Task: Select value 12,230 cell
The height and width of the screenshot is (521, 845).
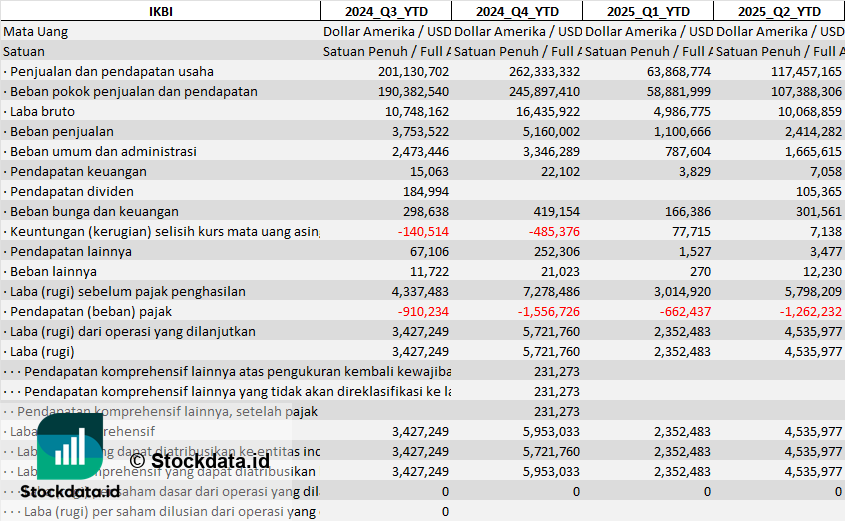Action: tap(822, 271)
